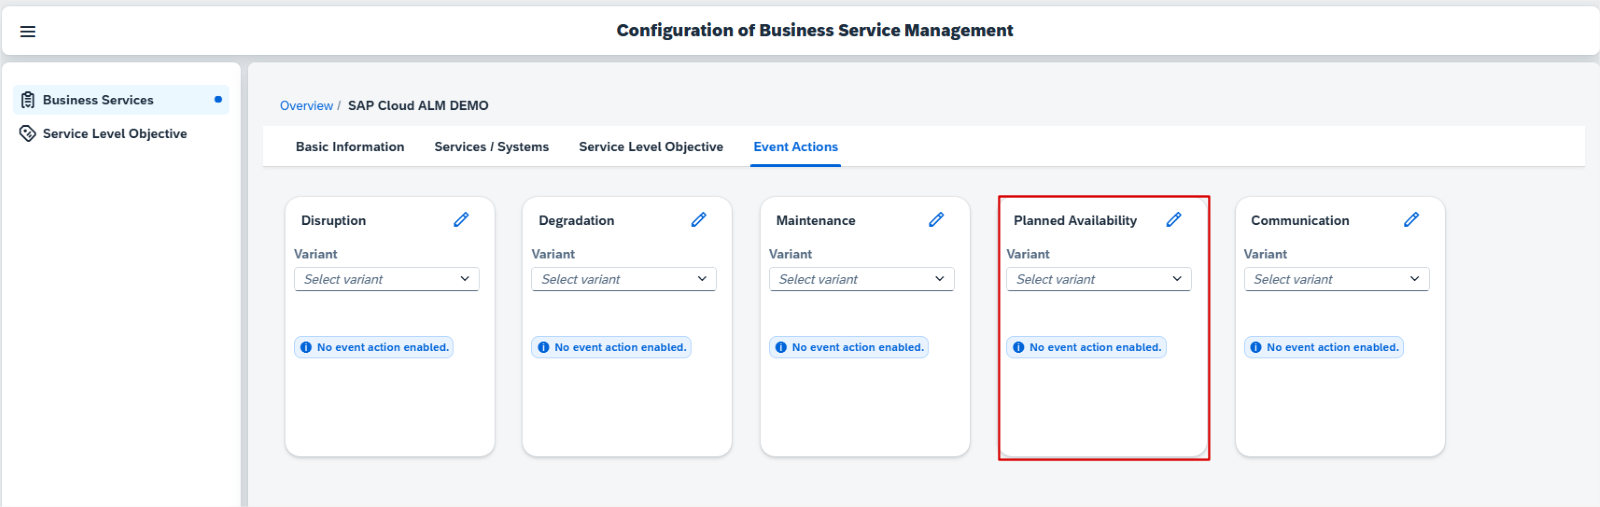Screen dimensions: 1600x507
Task: Click the Overview breadcrumb link
Action: click(x=306, y=106)
